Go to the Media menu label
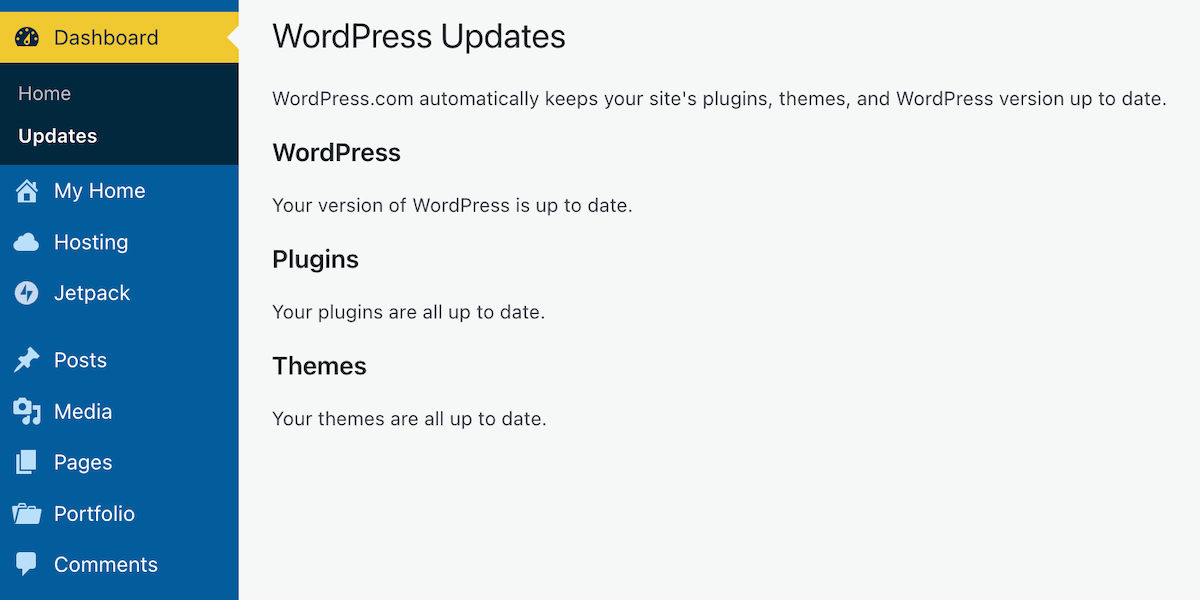 [x=83, y=411]
